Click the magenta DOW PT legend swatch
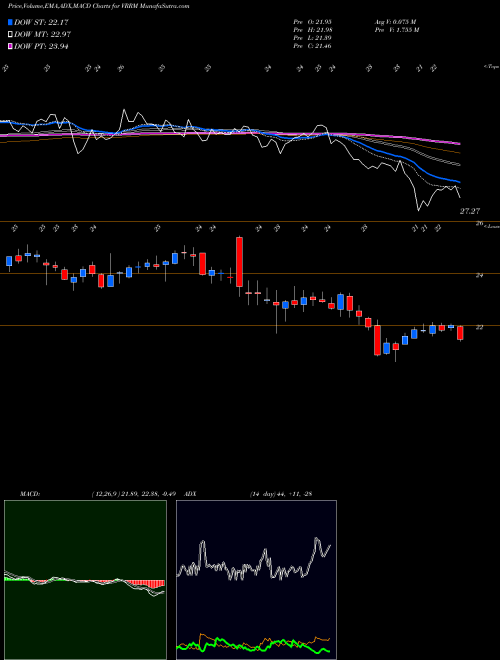 (x=11, y=46)
